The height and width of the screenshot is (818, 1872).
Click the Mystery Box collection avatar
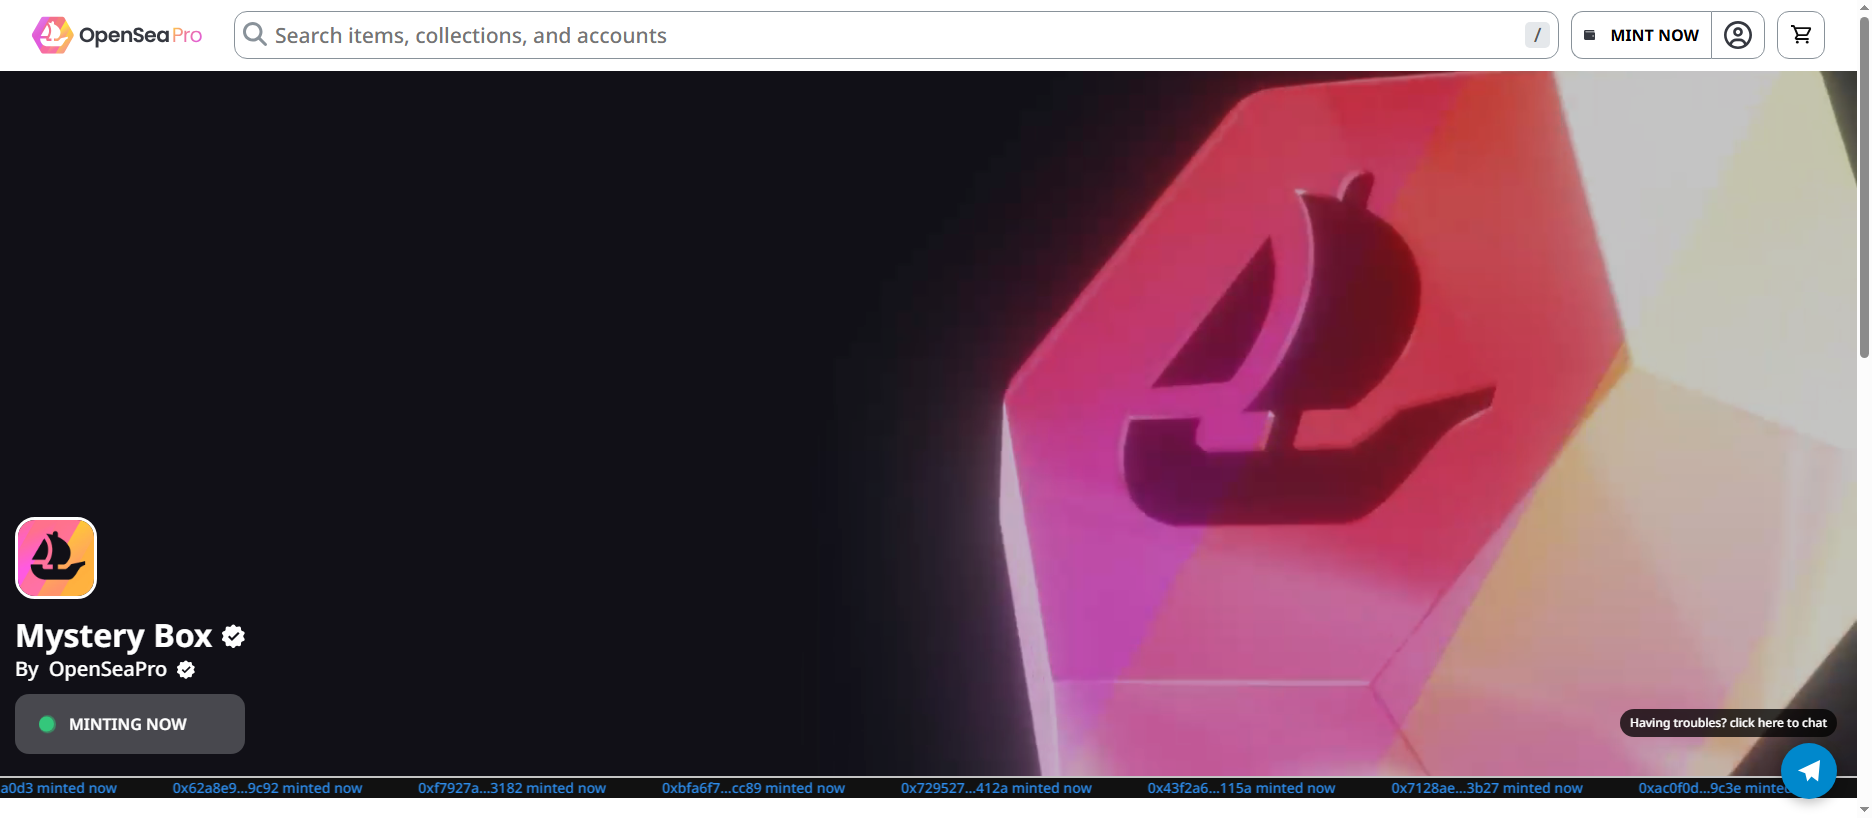(x=56, y=558)
